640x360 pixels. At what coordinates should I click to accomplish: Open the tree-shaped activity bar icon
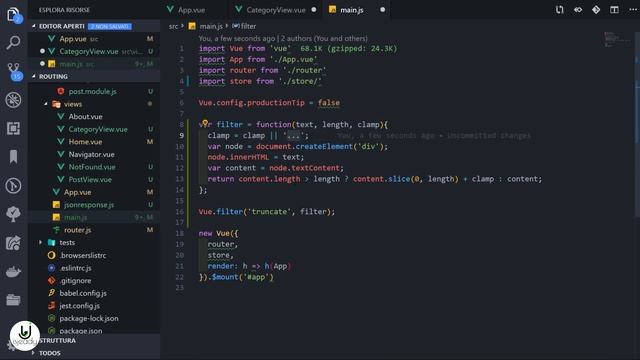(x=13, y=214)
